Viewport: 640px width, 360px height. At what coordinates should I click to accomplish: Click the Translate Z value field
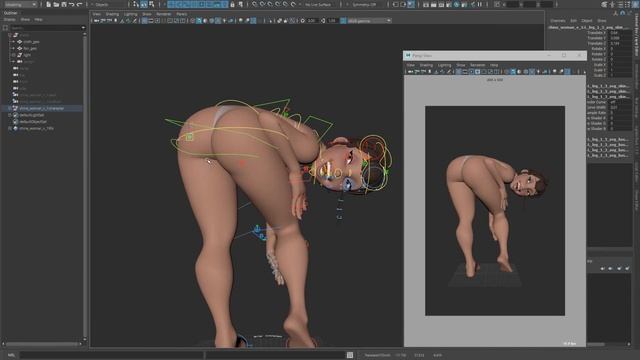point(620,43)
